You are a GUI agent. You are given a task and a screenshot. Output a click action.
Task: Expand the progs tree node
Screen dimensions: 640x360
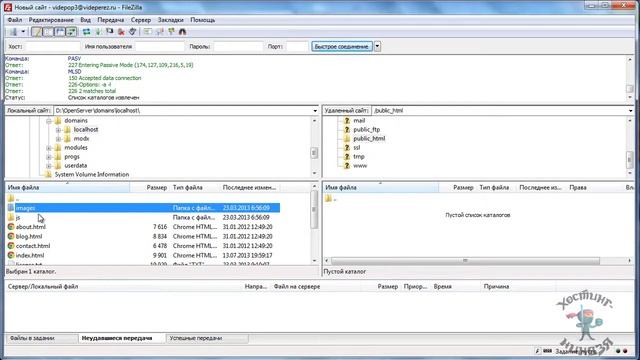click(49, 157)
